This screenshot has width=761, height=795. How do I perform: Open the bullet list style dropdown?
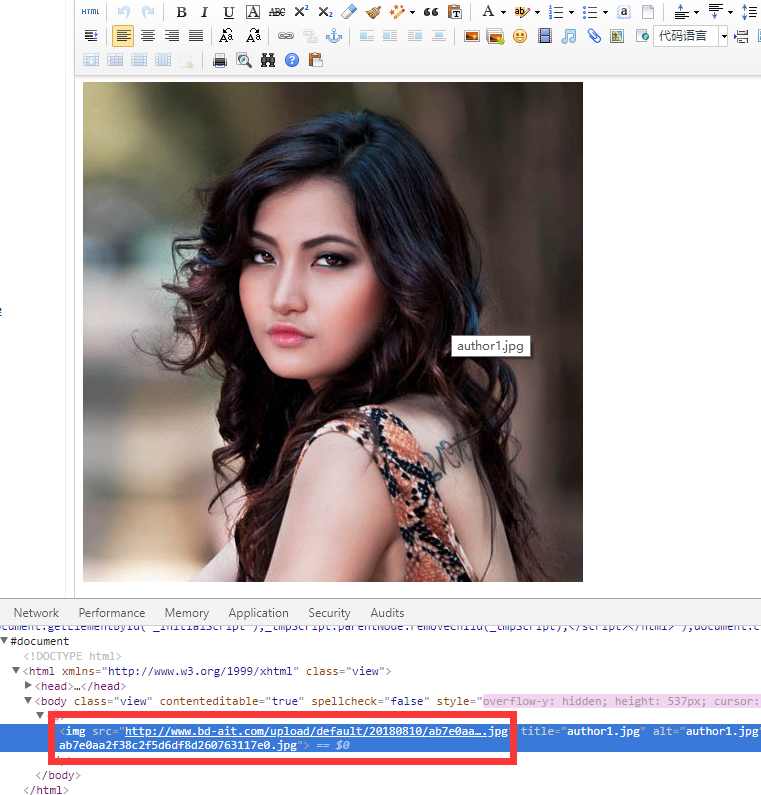(x=605, y=12)
